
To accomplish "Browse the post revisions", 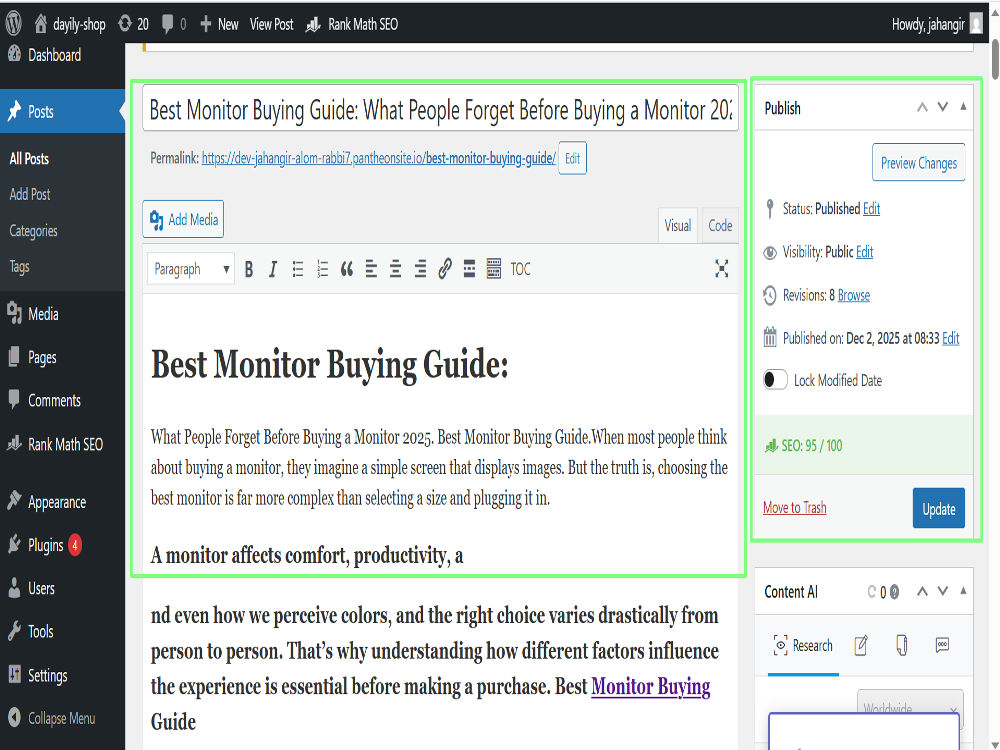I will coord(853,295).
